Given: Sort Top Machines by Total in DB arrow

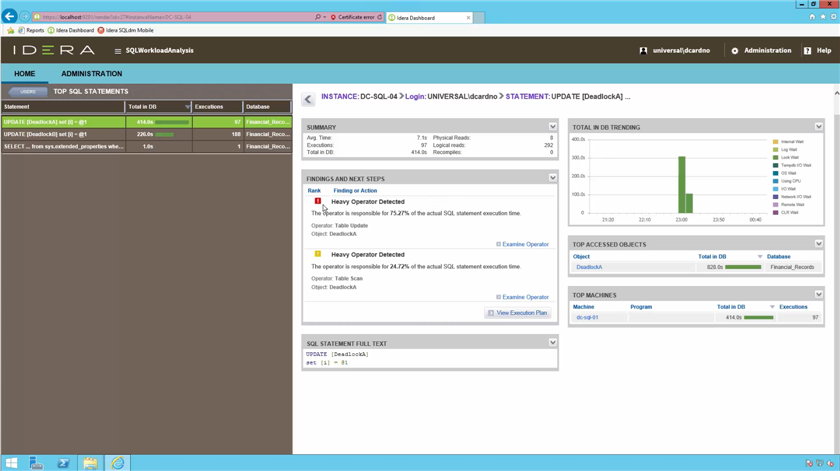Looking at the screenshot, I should [772, 307].
